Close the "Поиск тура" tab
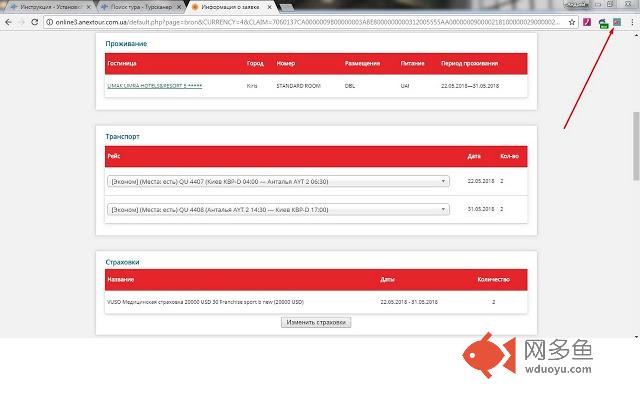640x400 pixels. coord(179,7)
